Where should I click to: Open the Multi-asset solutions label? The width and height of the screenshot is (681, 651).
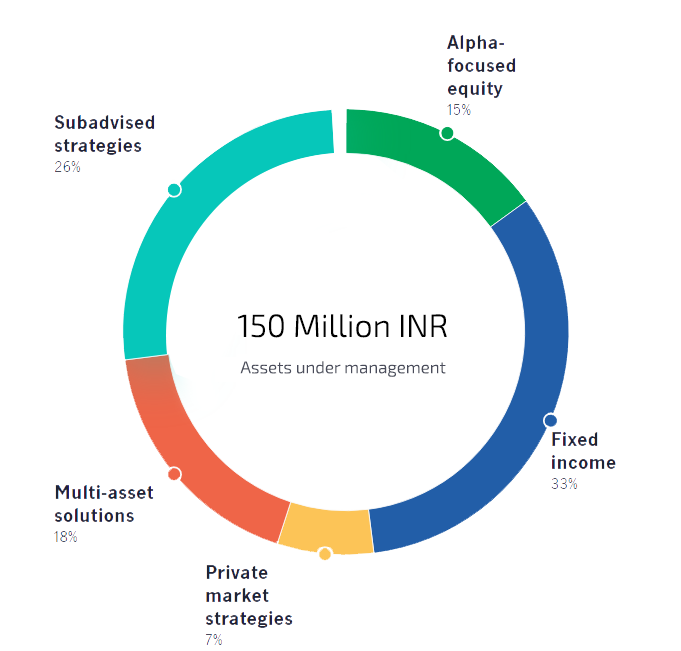point(94,504)
